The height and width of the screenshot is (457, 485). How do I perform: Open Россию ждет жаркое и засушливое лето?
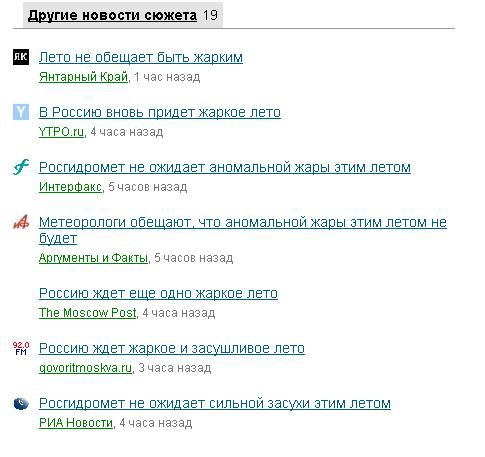click(172, 348)
